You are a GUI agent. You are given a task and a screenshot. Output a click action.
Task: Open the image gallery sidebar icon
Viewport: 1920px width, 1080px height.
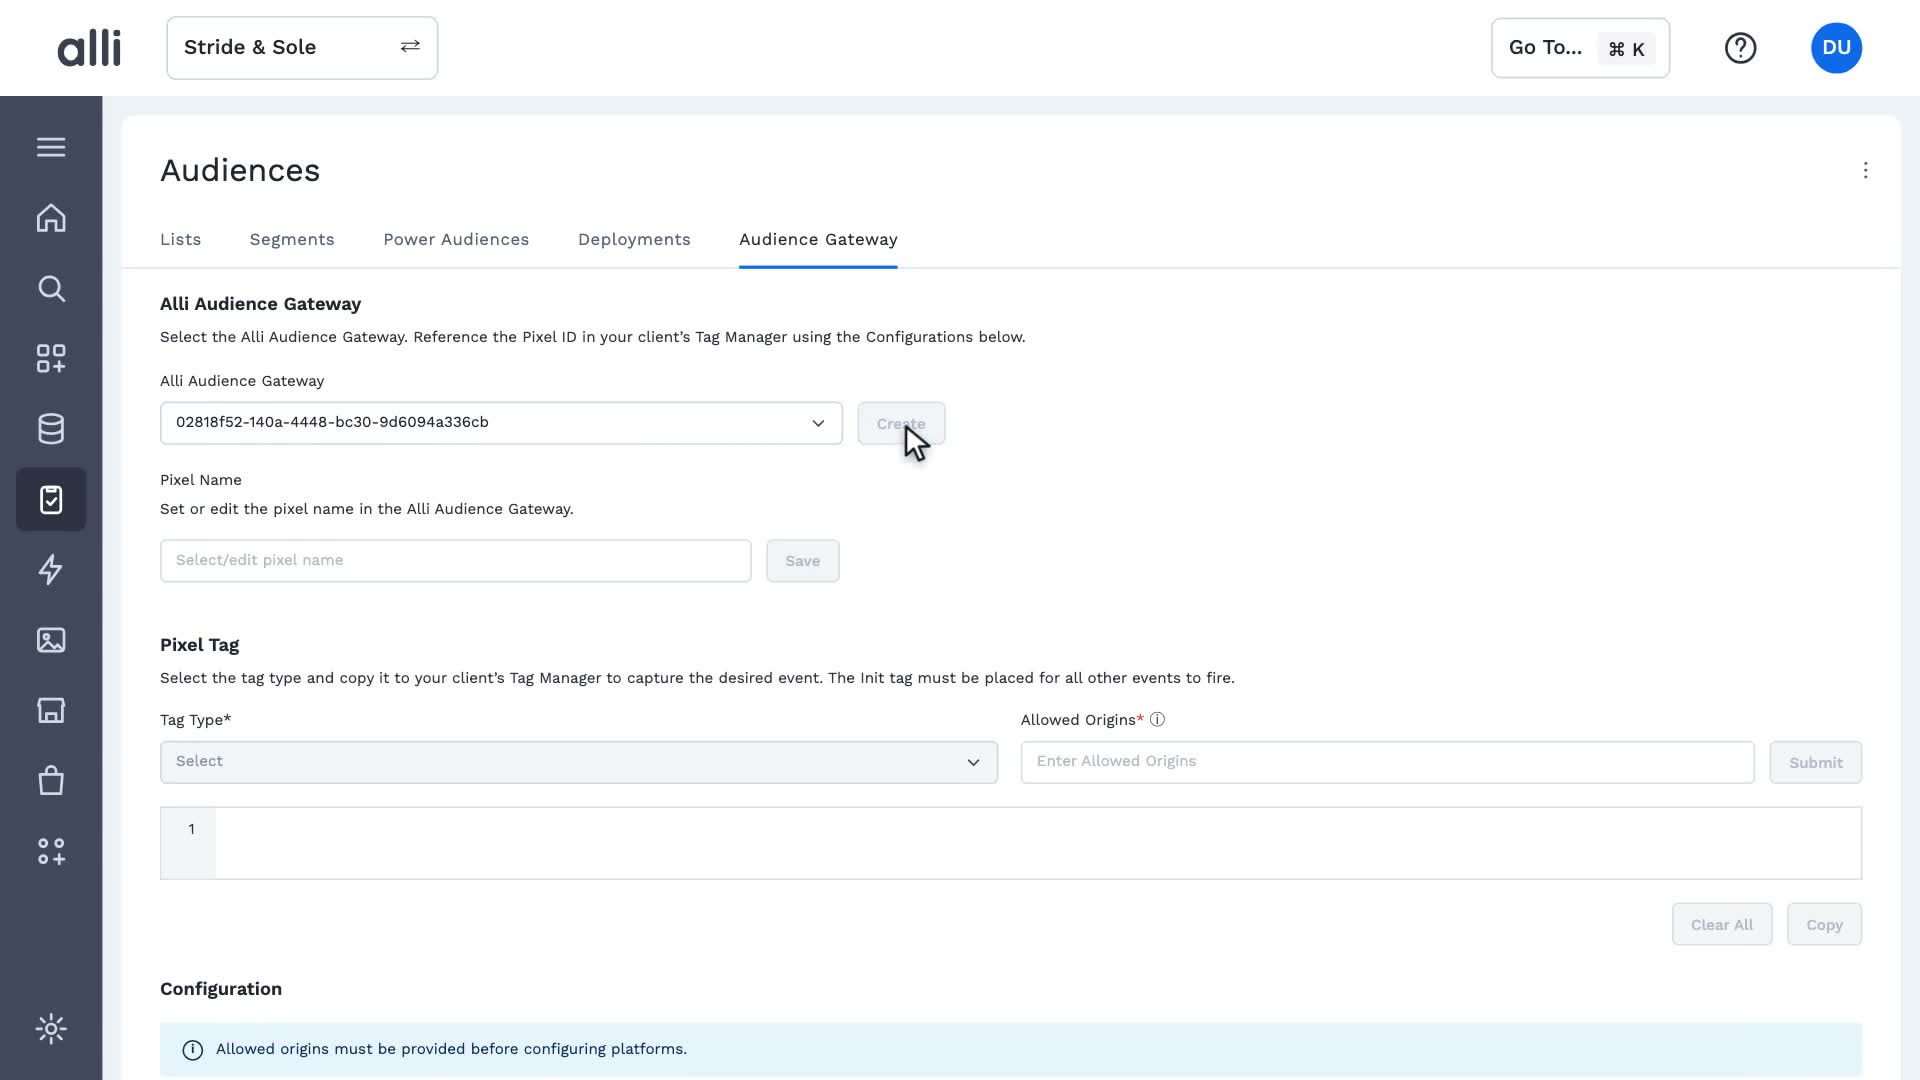(x=51, y=640)
